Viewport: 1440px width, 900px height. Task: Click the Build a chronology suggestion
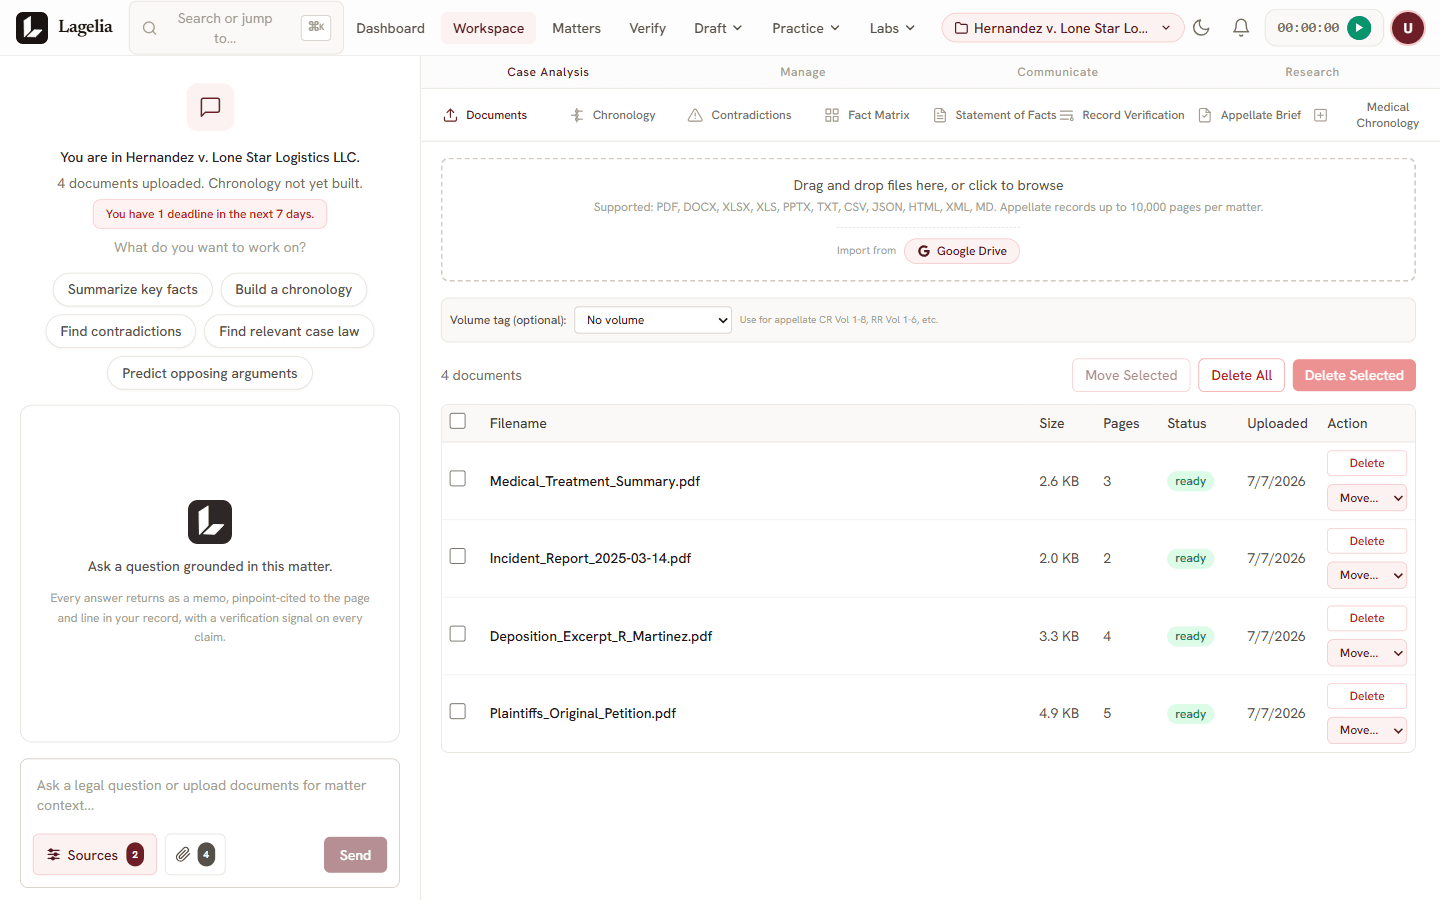tap(294, 290)
